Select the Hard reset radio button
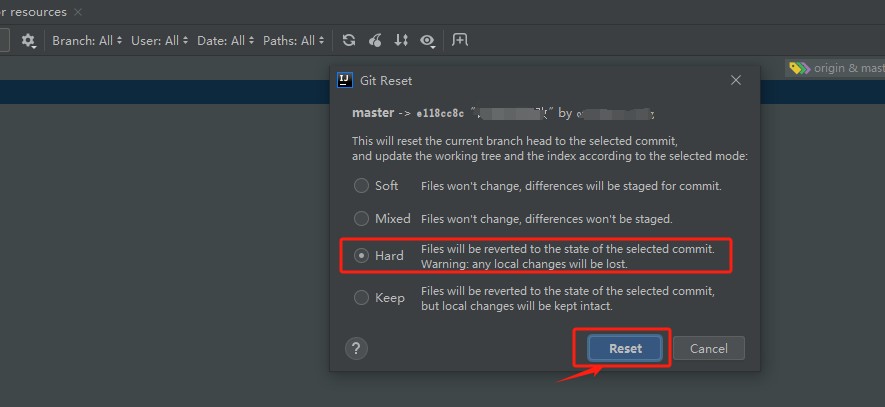885x407 pixels. click(361, 256)
